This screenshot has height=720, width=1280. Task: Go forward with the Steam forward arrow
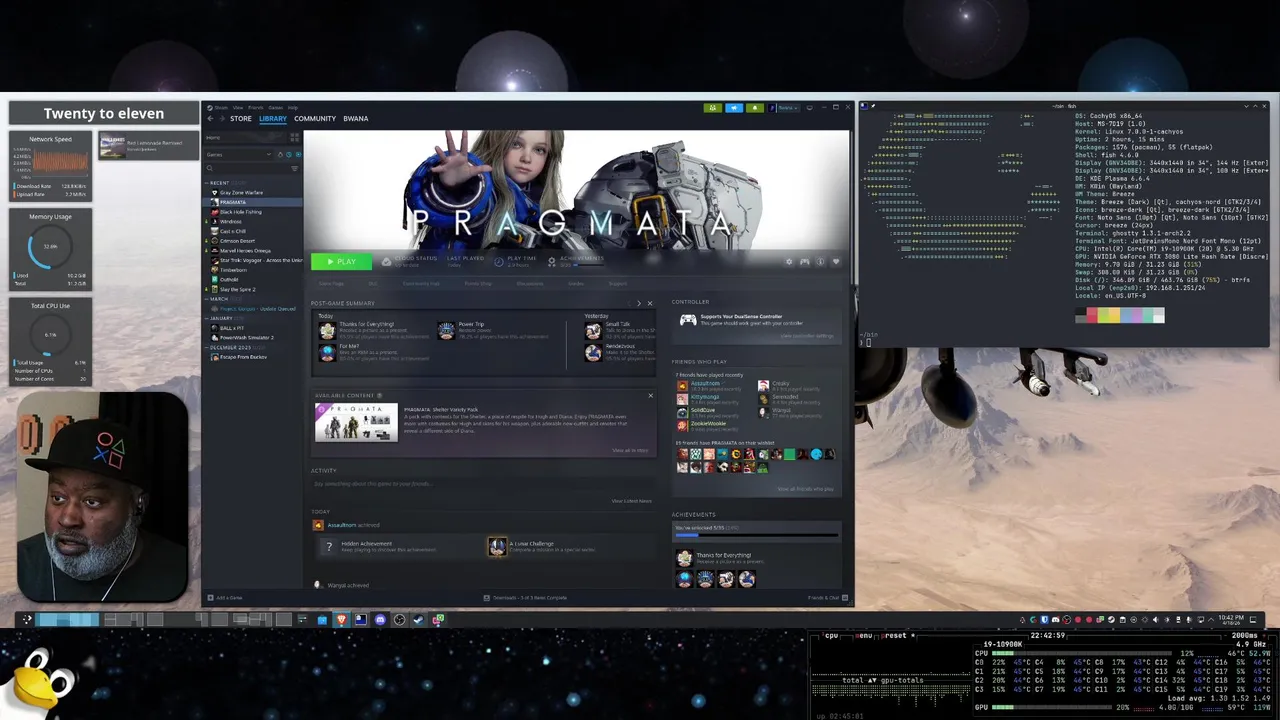222,119
